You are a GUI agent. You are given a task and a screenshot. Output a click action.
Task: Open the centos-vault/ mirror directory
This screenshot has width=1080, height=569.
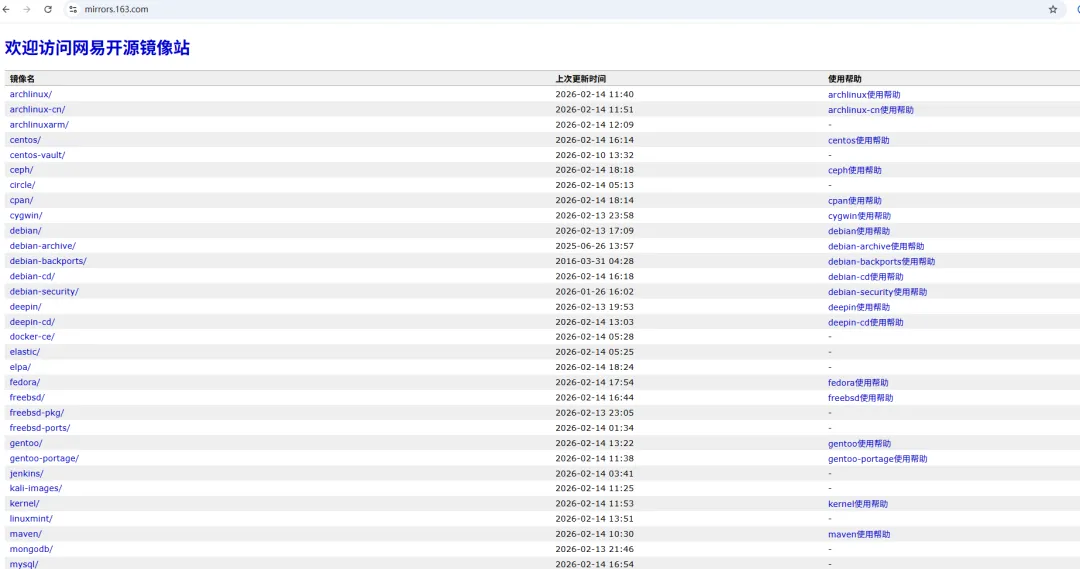coord(37,155)
